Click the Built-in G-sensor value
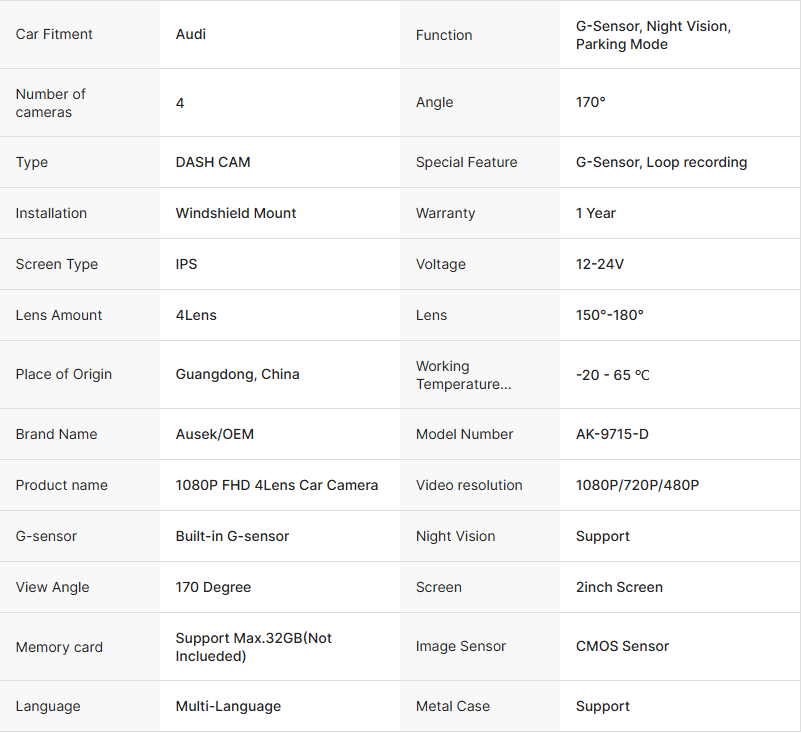 [x=232, y=536]
